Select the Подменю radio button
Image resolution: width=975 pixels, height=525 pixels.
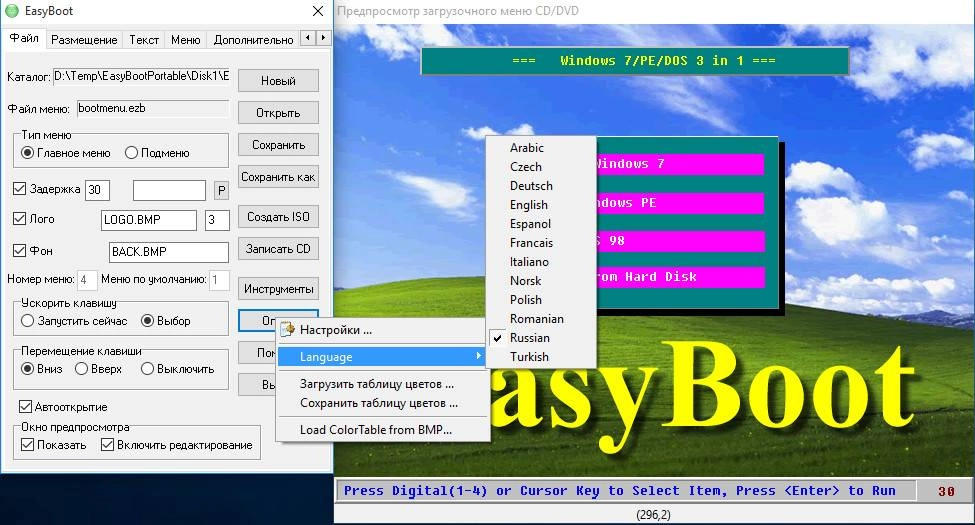(157, 152)
